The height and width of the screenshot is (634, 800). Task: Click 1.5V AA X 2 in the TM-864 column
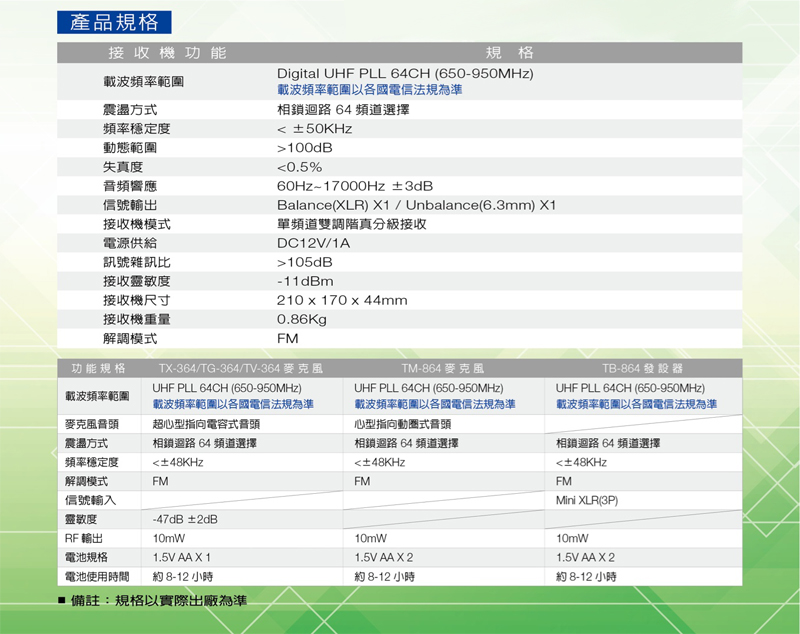(384, 557)
